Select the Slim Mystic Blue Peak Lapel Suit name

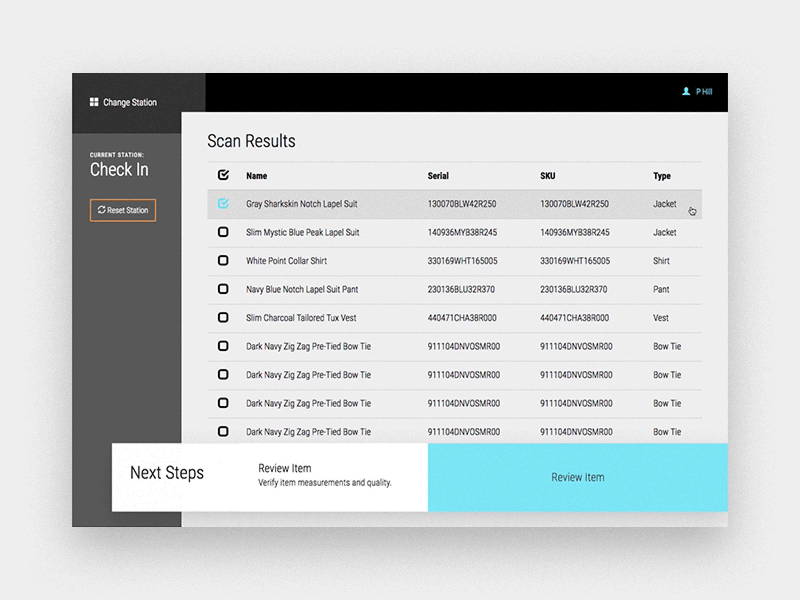click(x=303, y=232)
